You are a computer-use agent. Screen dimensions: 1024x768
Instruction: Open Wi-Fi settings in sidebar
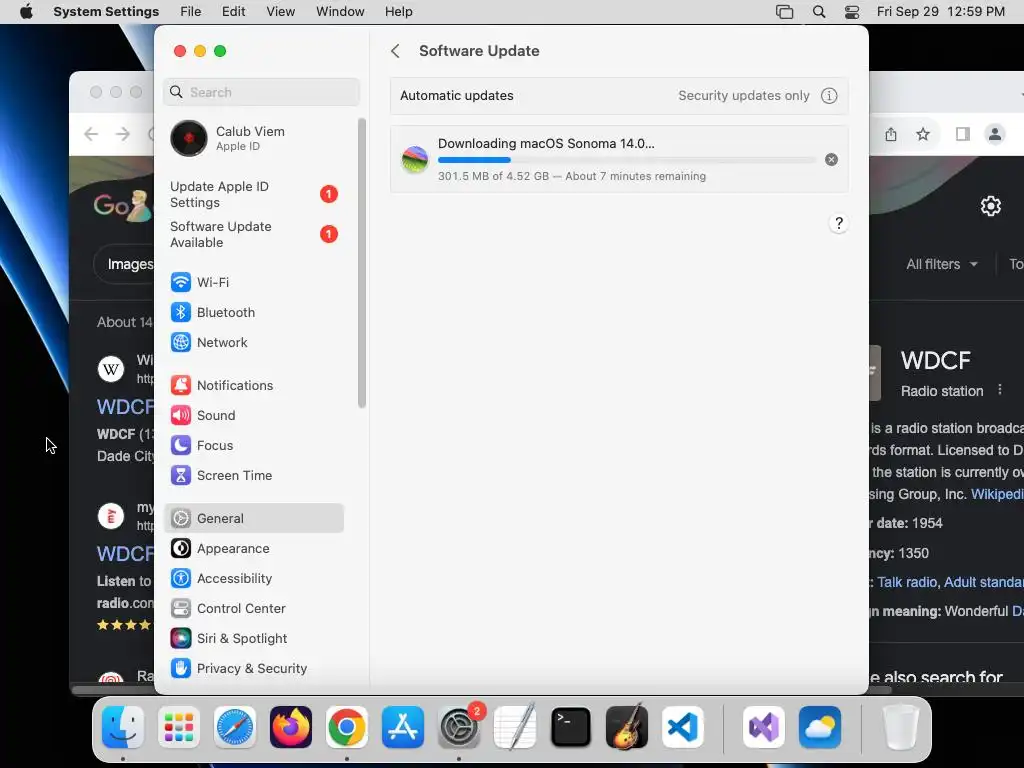click(x=253, y=282)
